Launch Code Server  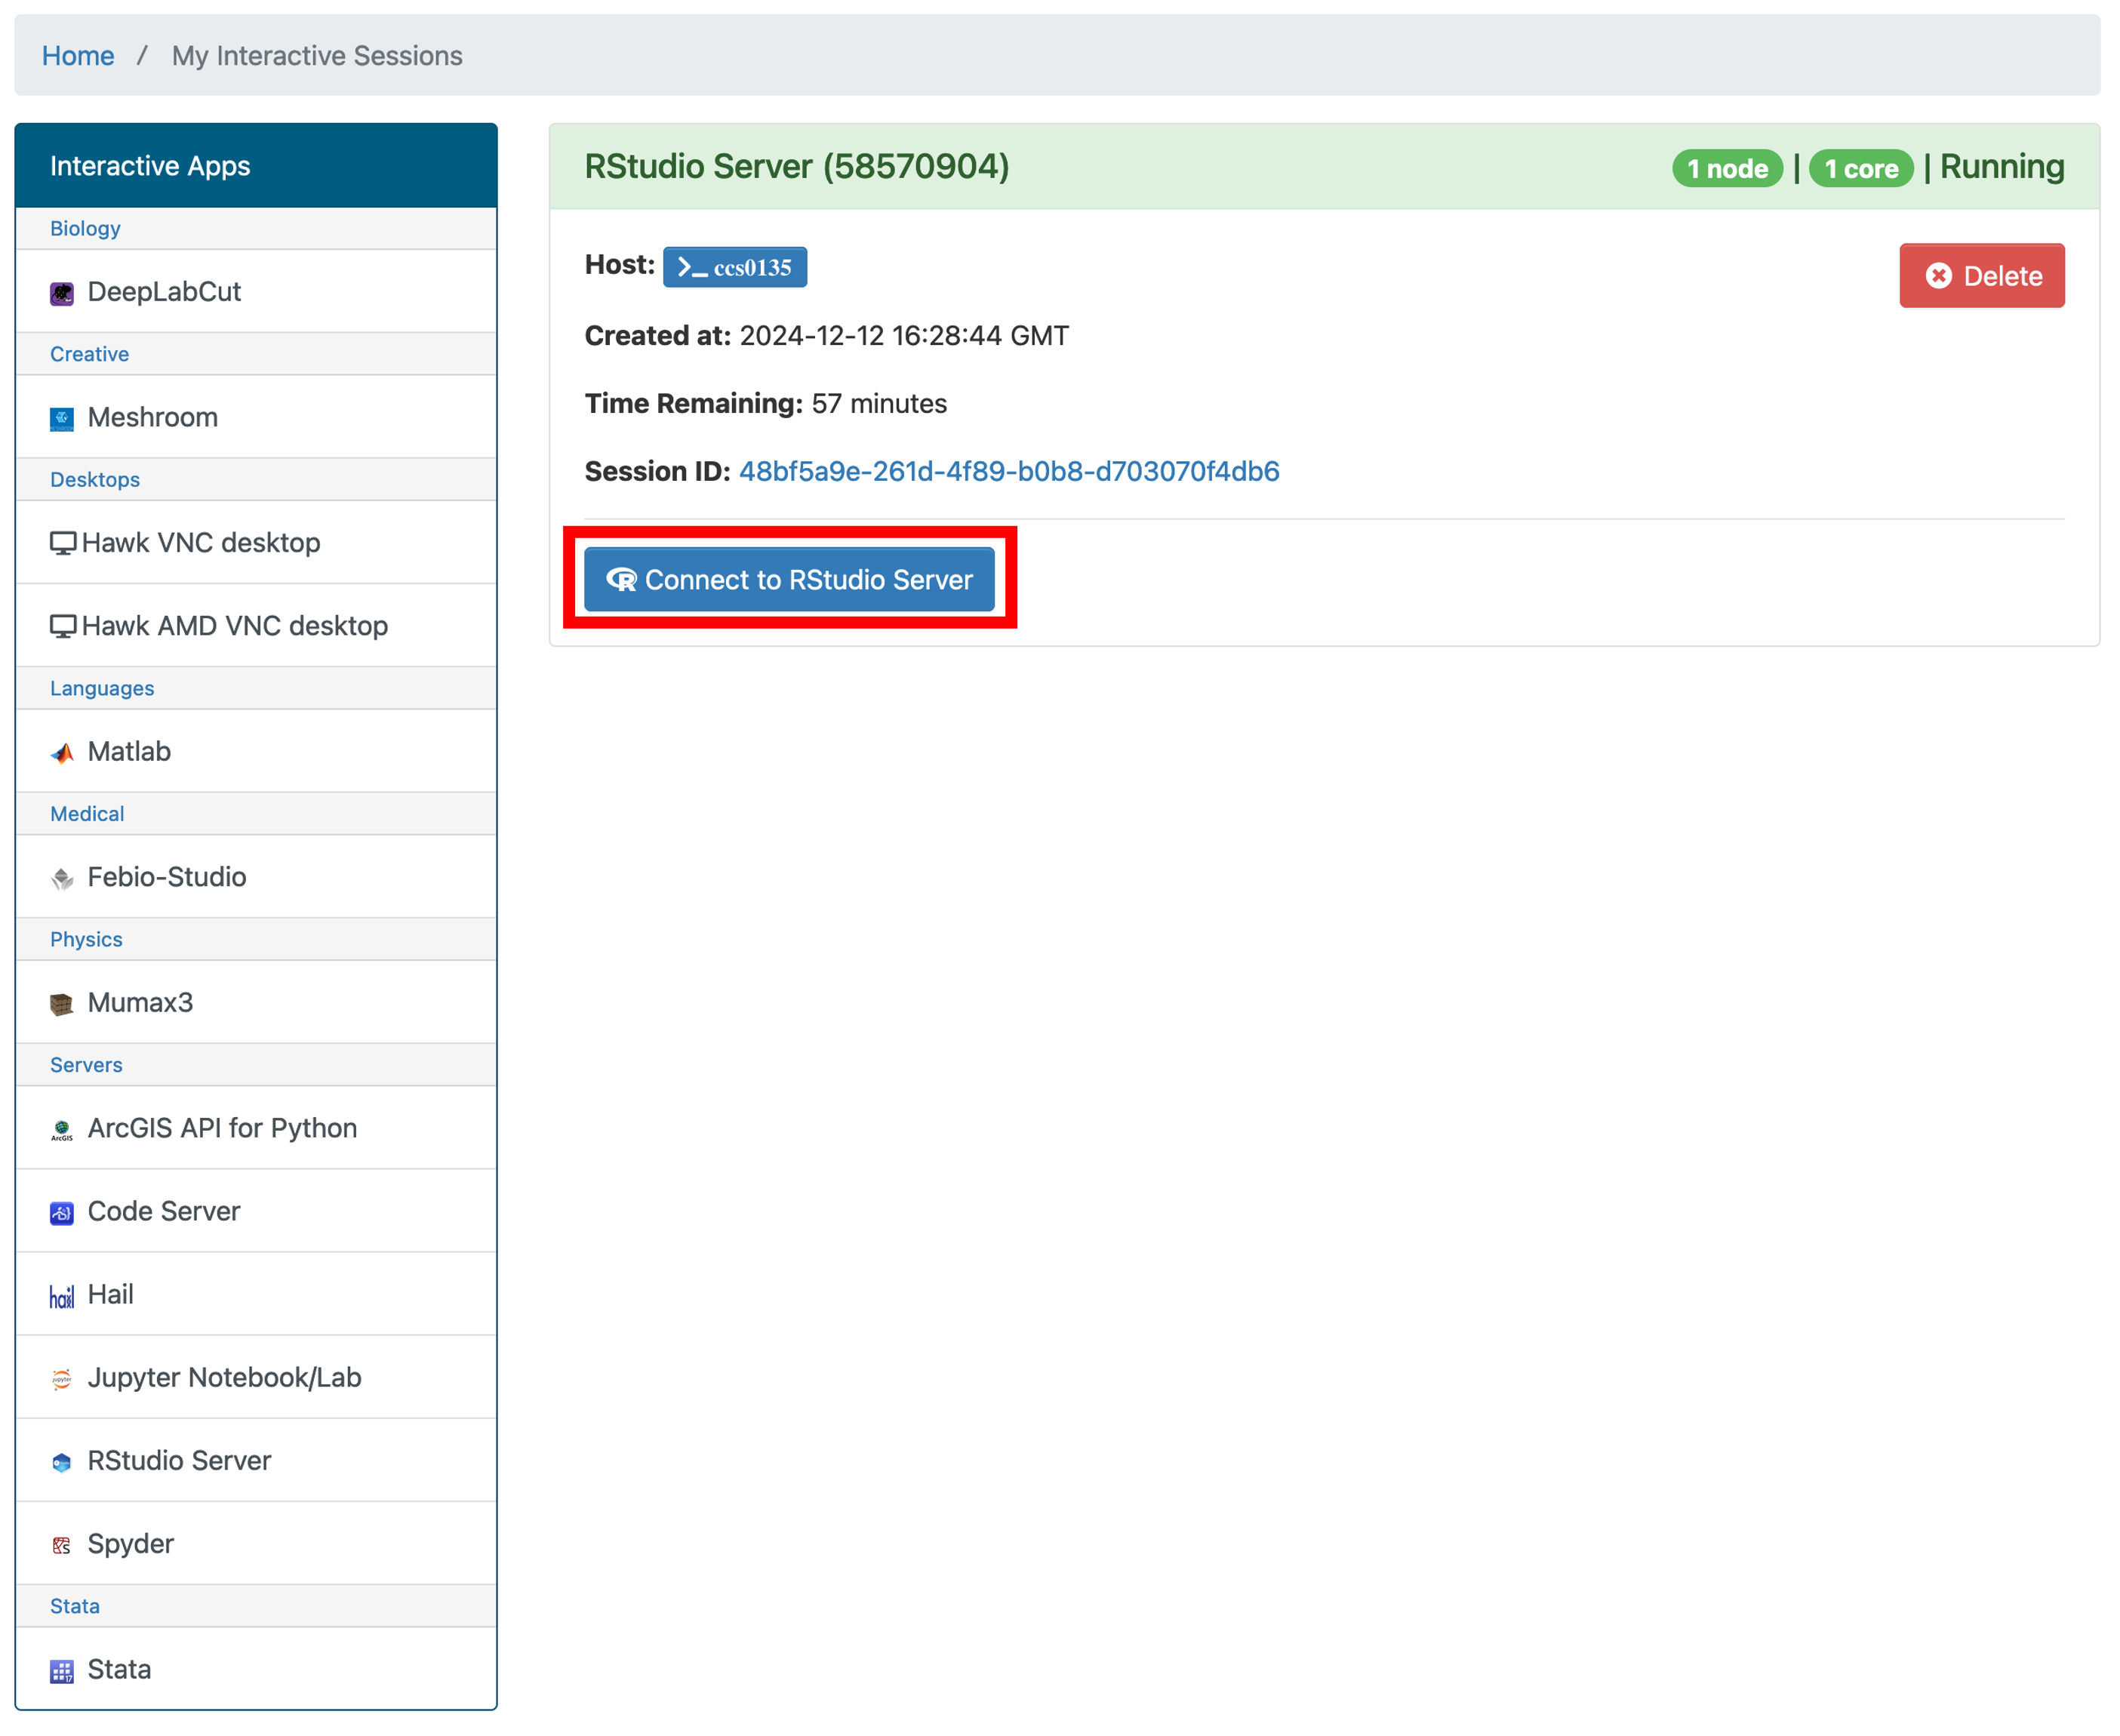(256, 1210)
